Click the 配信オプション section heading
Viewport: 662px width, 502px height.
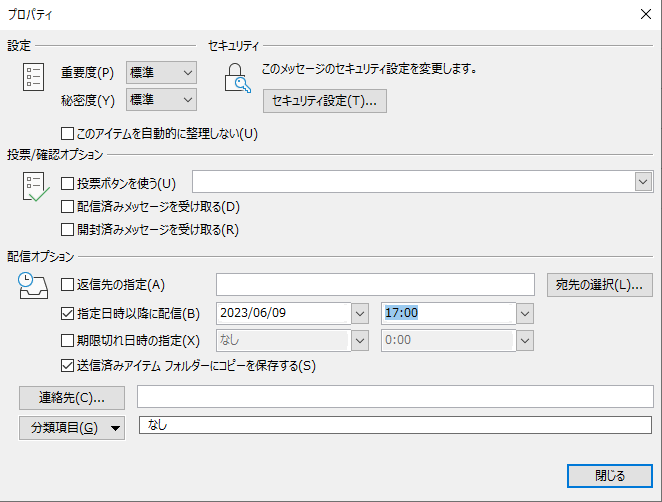tap(41, 256)
